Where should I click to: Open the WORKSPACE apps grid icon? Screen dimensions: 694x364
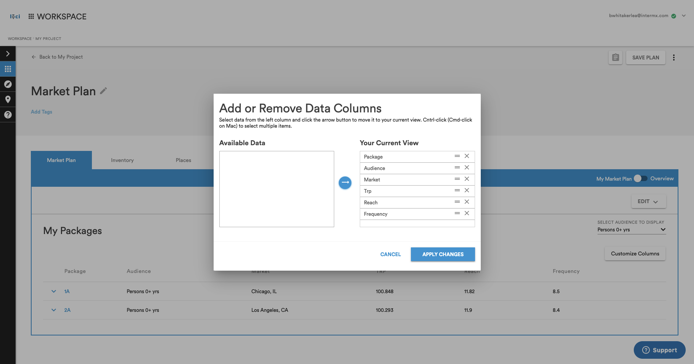pyautogui.click(x=31, y=16)
